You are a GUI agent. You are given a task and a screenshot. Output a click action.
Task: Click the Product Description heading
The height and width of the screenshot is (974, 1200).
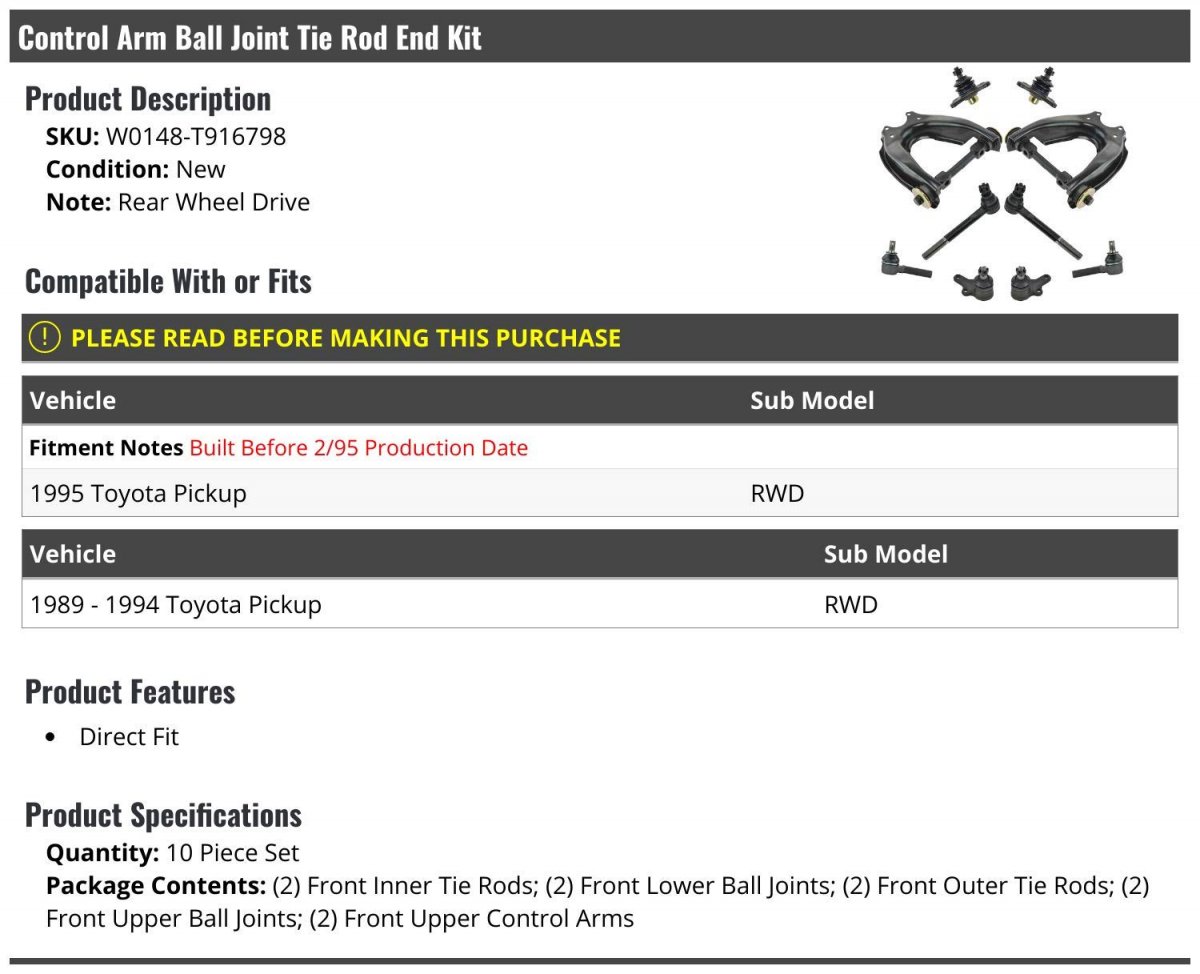[148, 99]
